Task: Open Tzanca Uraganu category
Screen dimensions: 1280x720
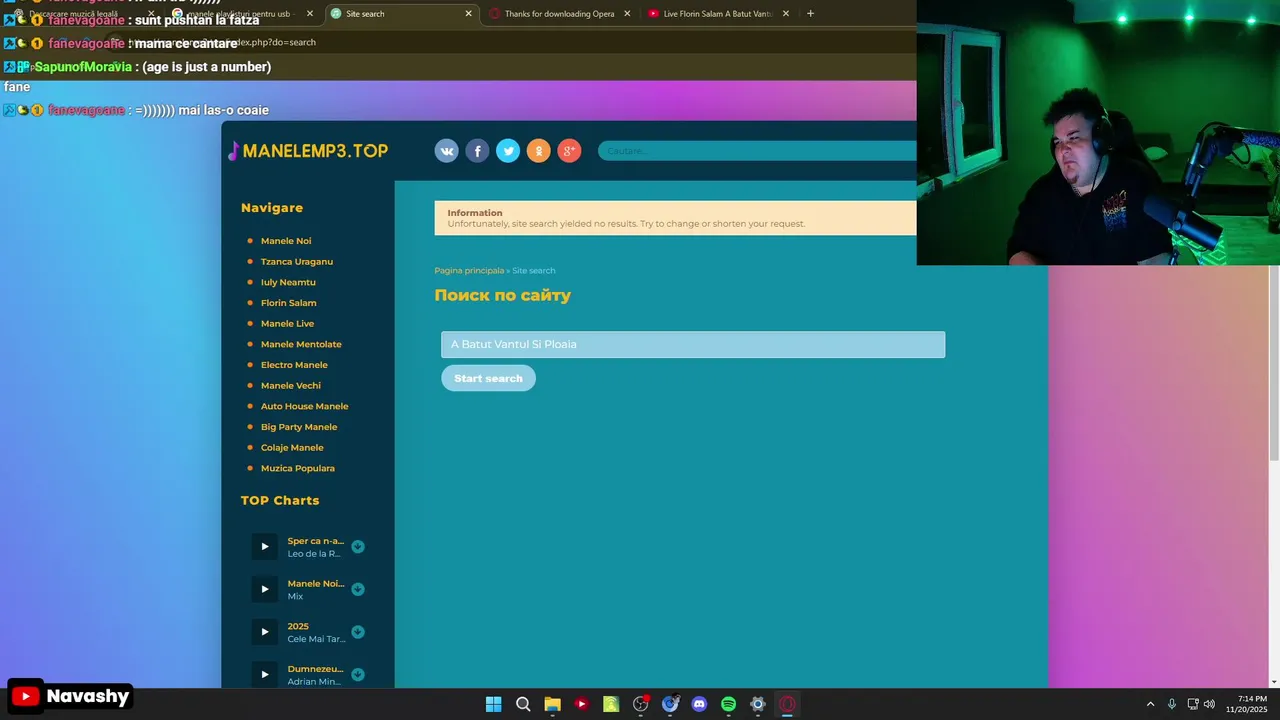Action: coord(297,262)
